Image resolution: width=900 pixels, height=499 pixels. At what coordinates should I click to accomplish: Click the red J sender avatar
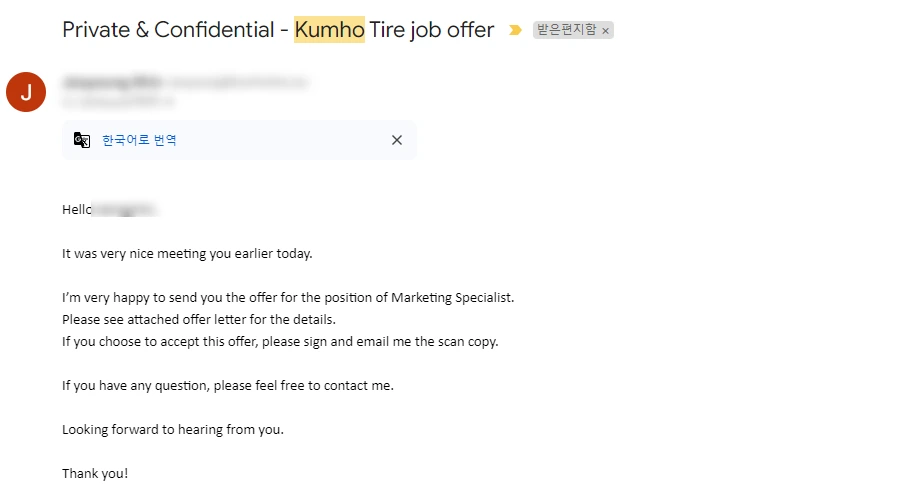(26, 92)
